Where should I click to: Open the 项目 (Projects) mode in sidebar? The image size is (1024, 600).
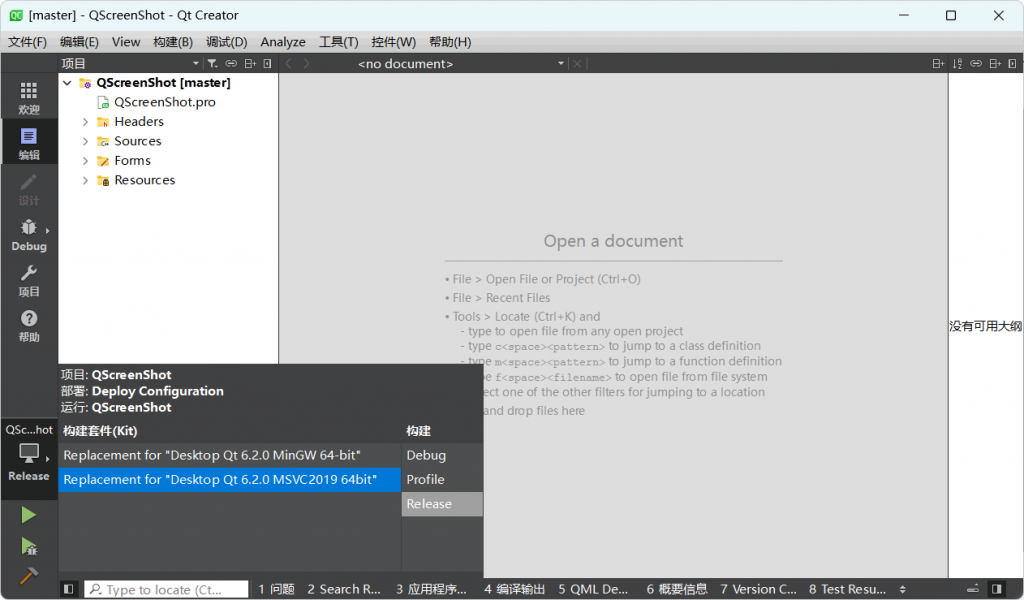29,280
